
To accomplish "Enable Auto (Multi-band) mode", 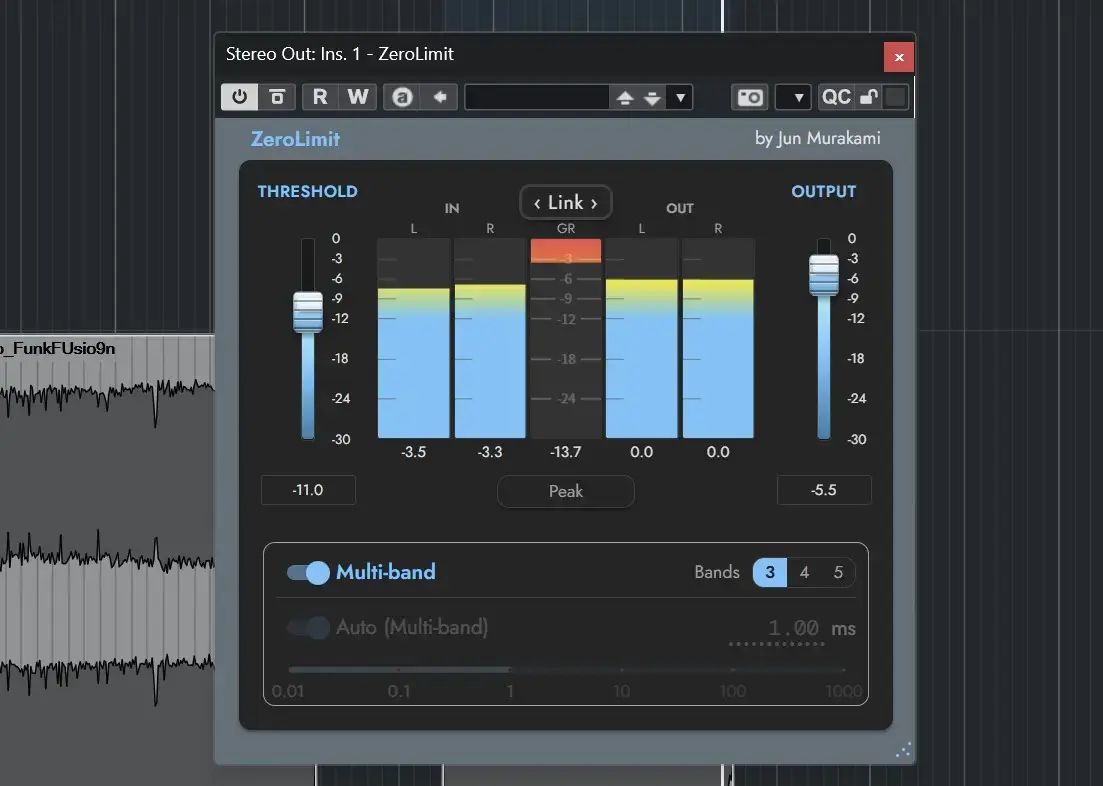I will pyautogui.click(x=308, y=627).
